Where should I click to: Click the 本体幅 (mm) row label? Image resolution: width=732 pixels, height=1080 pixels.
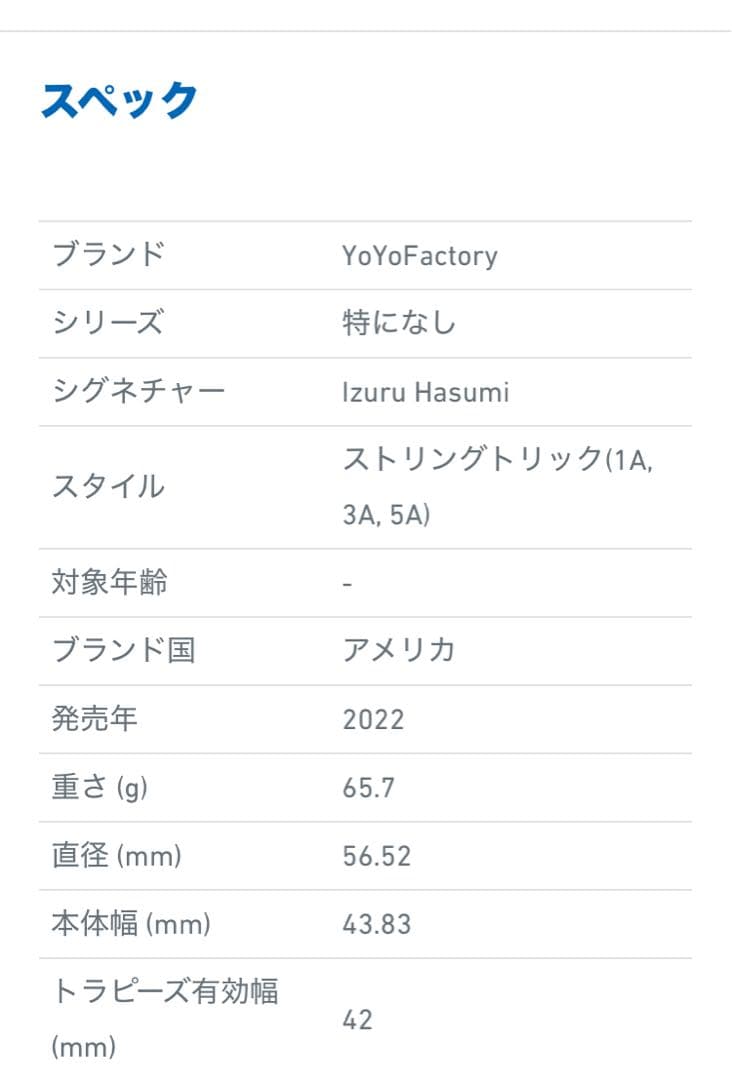point(130,924)
